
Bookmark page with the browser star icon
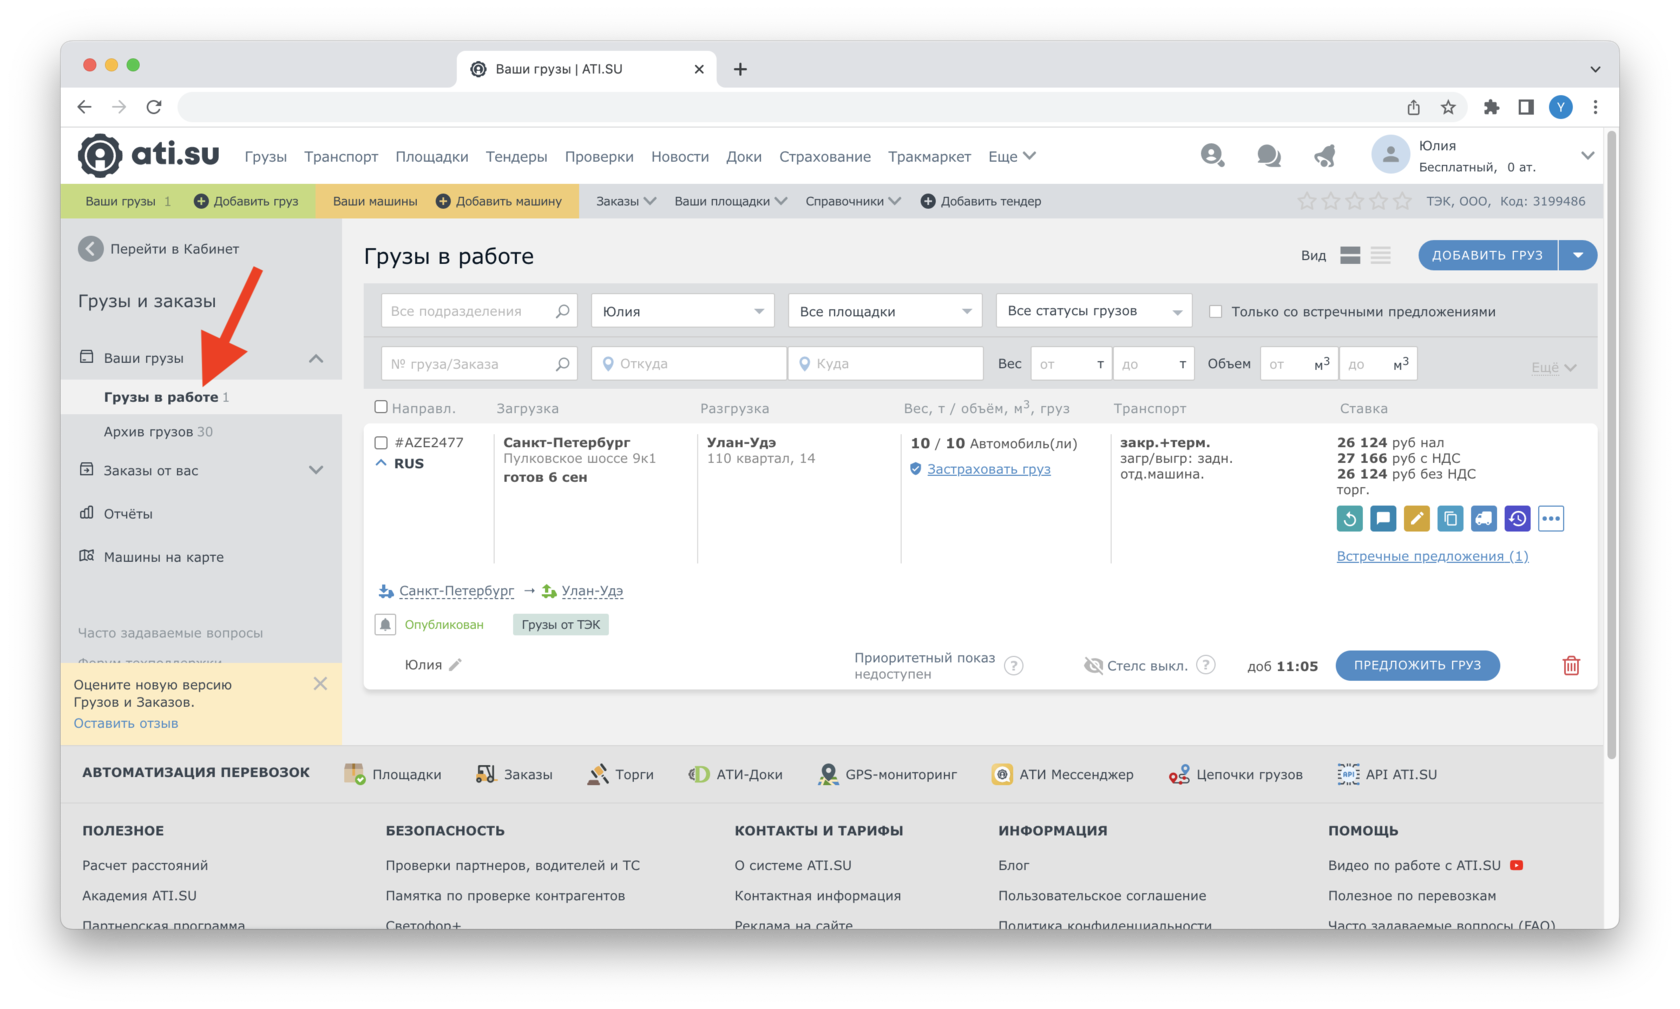click(1448, 107)
